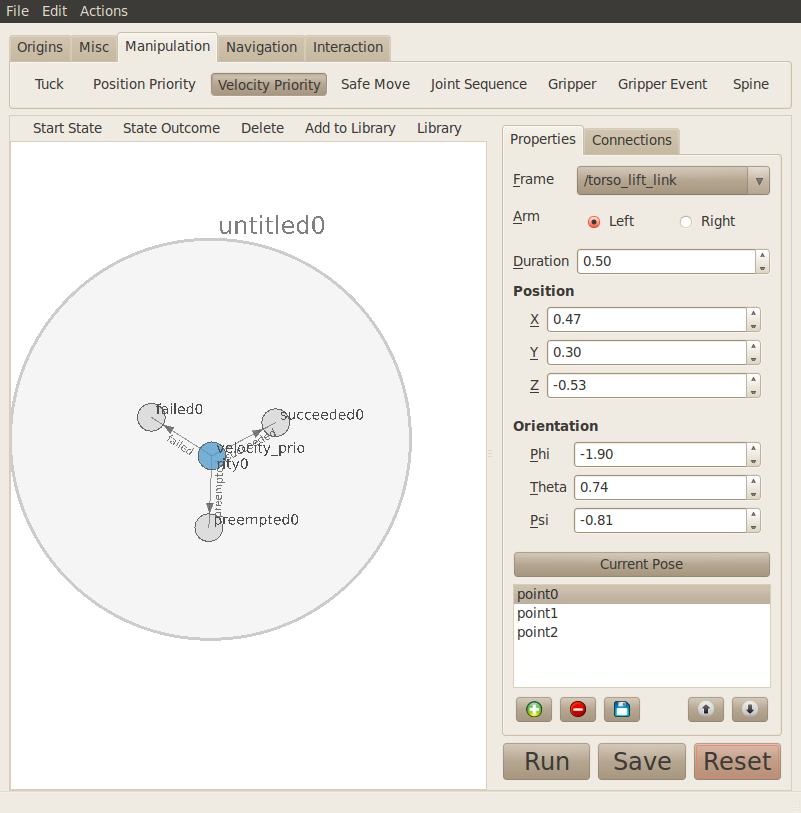Switch to the Connections tab
Viewport: 801px width, 813px height.
(x=631, y=141)
